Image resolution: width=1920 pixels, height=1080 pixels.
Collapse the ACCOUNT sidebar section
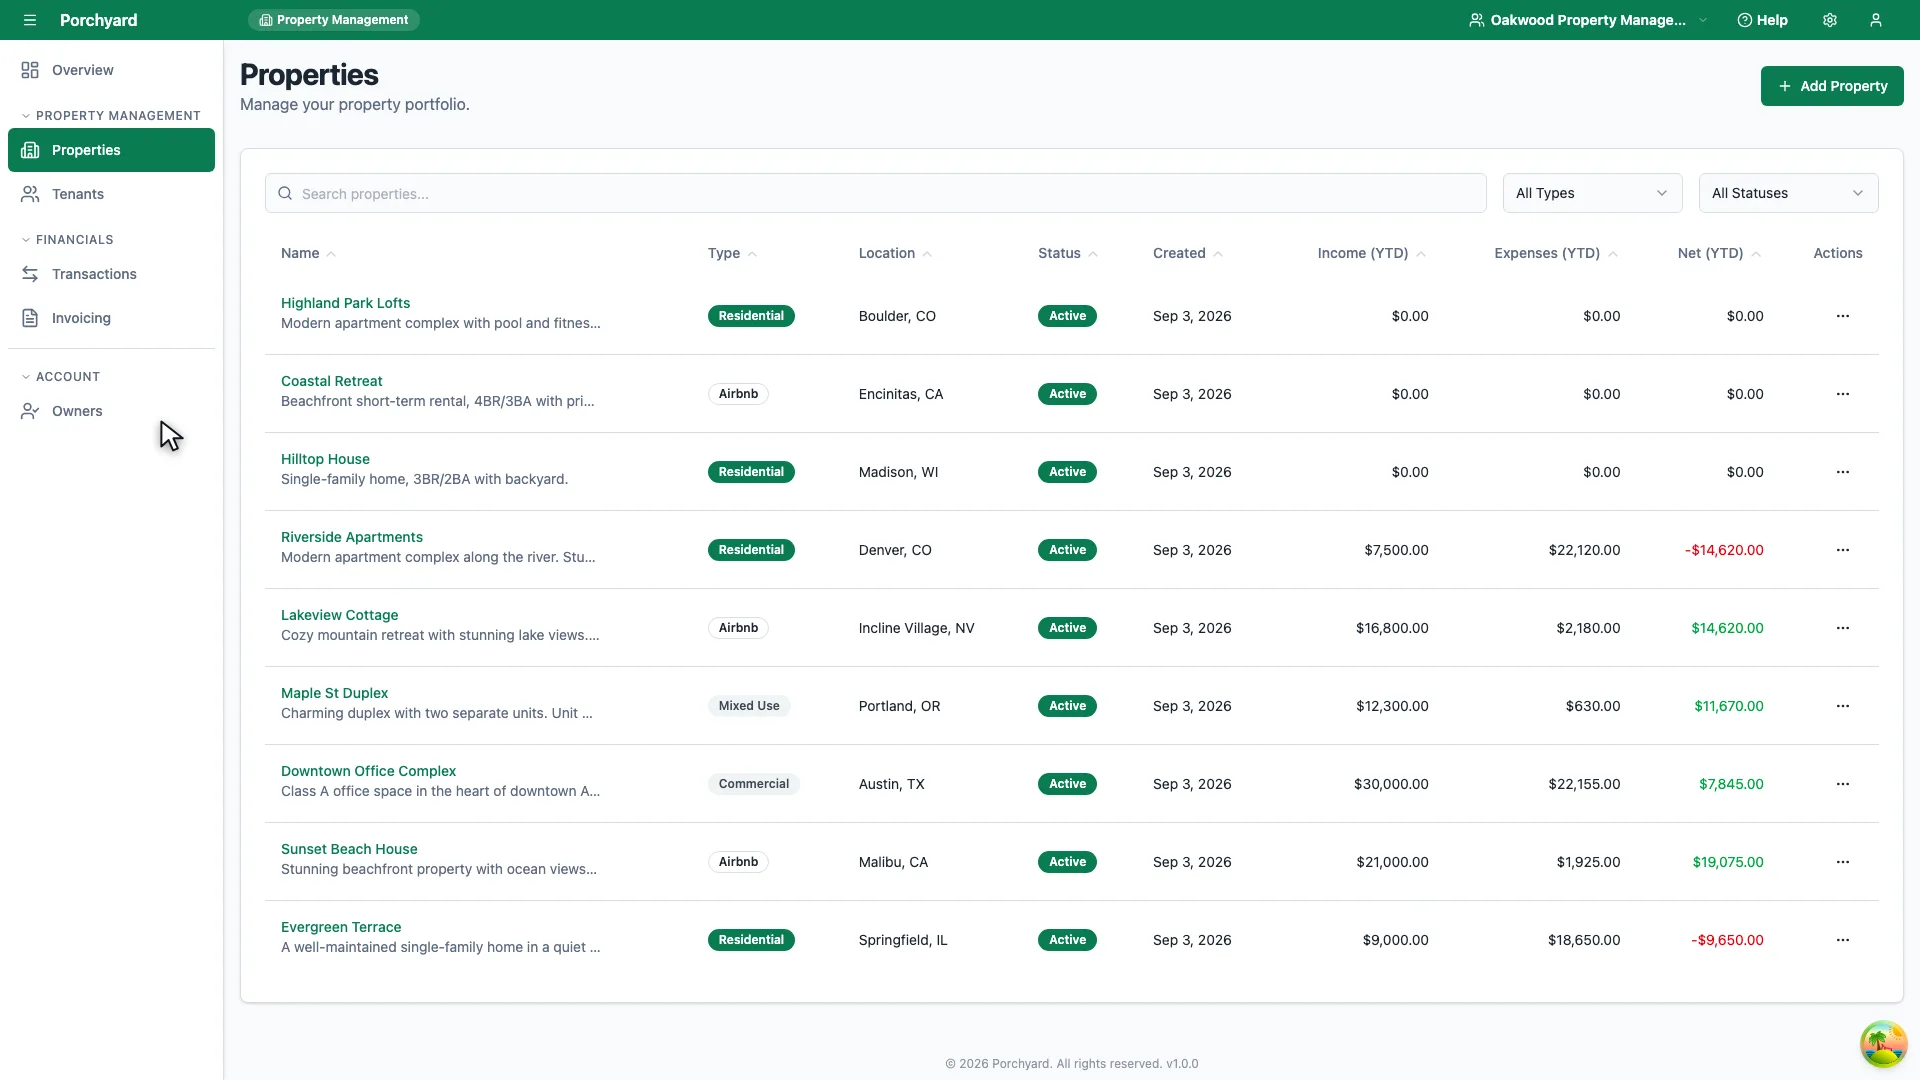(61, 377)
